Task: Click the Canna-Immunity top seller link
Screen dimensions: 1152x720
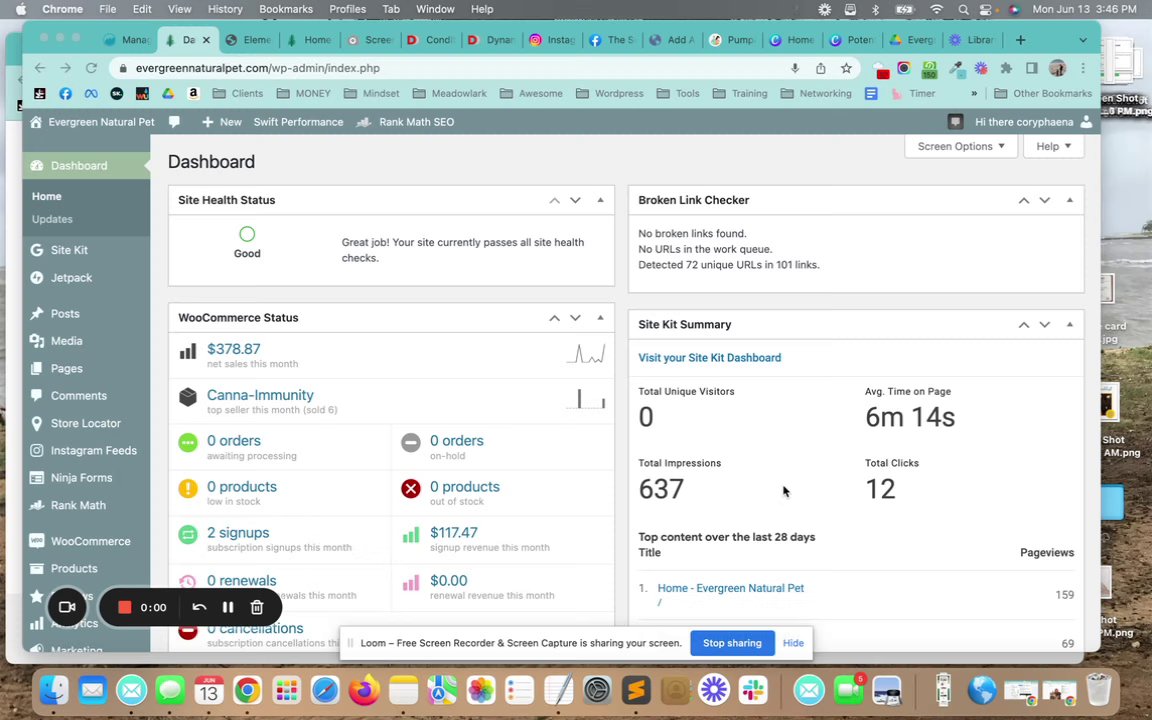Action: pos(260,395)
